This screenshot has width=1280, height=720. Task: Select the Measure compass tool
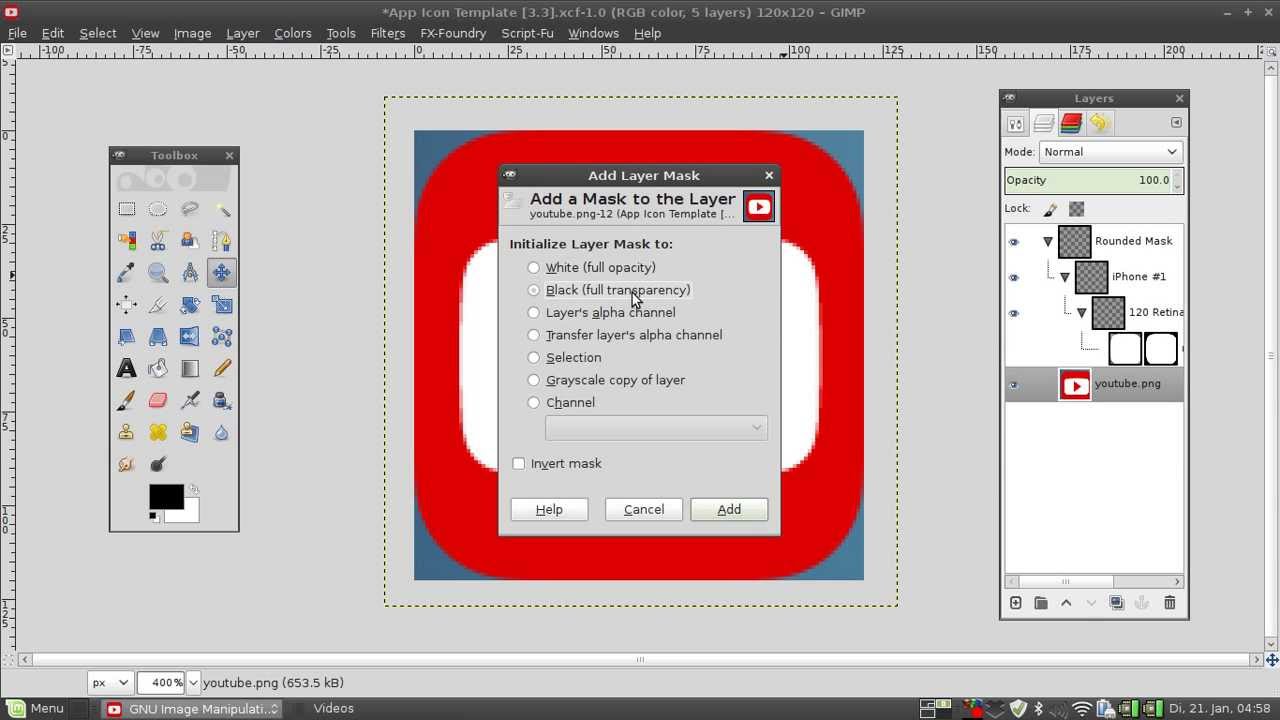tap(190, 273)
